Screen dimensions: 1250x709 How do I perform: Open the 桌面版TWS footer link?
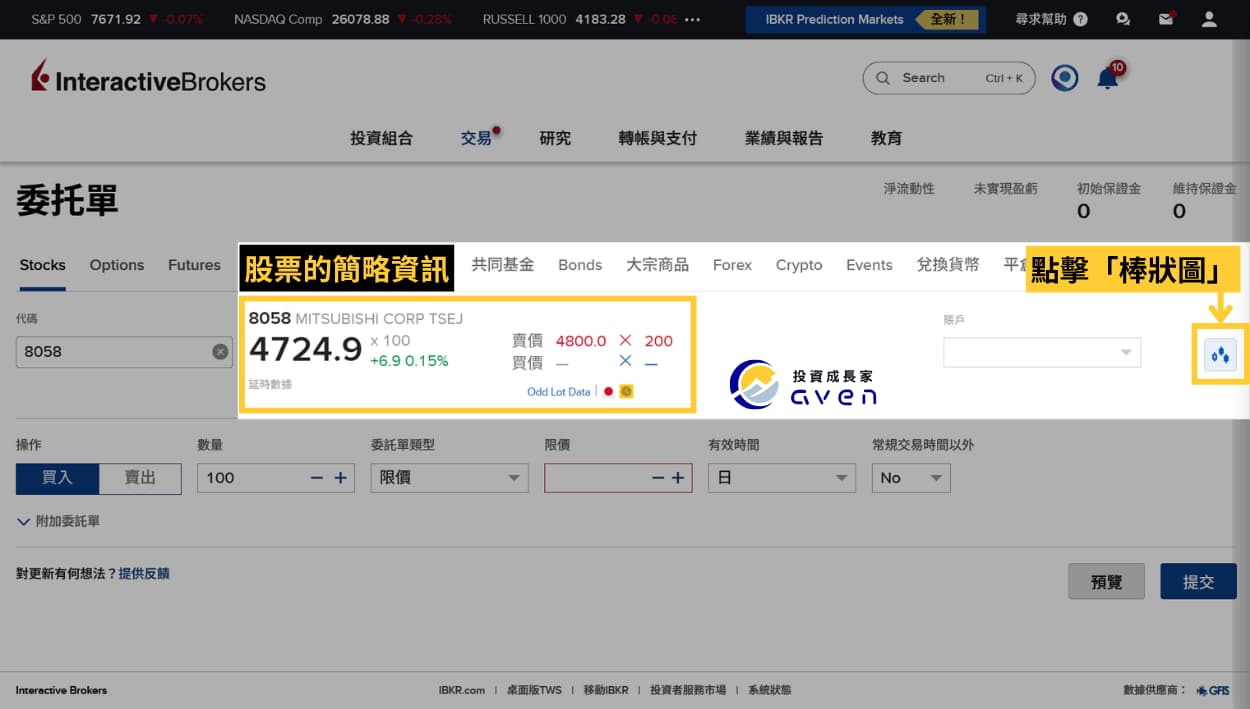pyautogui.click(x=534, y=690)
